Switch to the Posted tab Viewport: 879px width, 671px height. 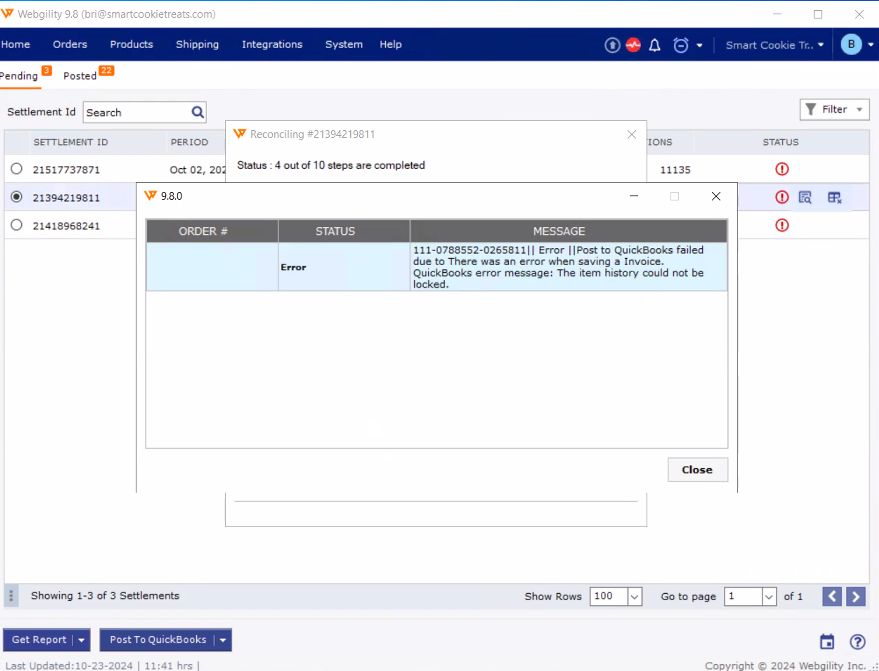(80, 76)
